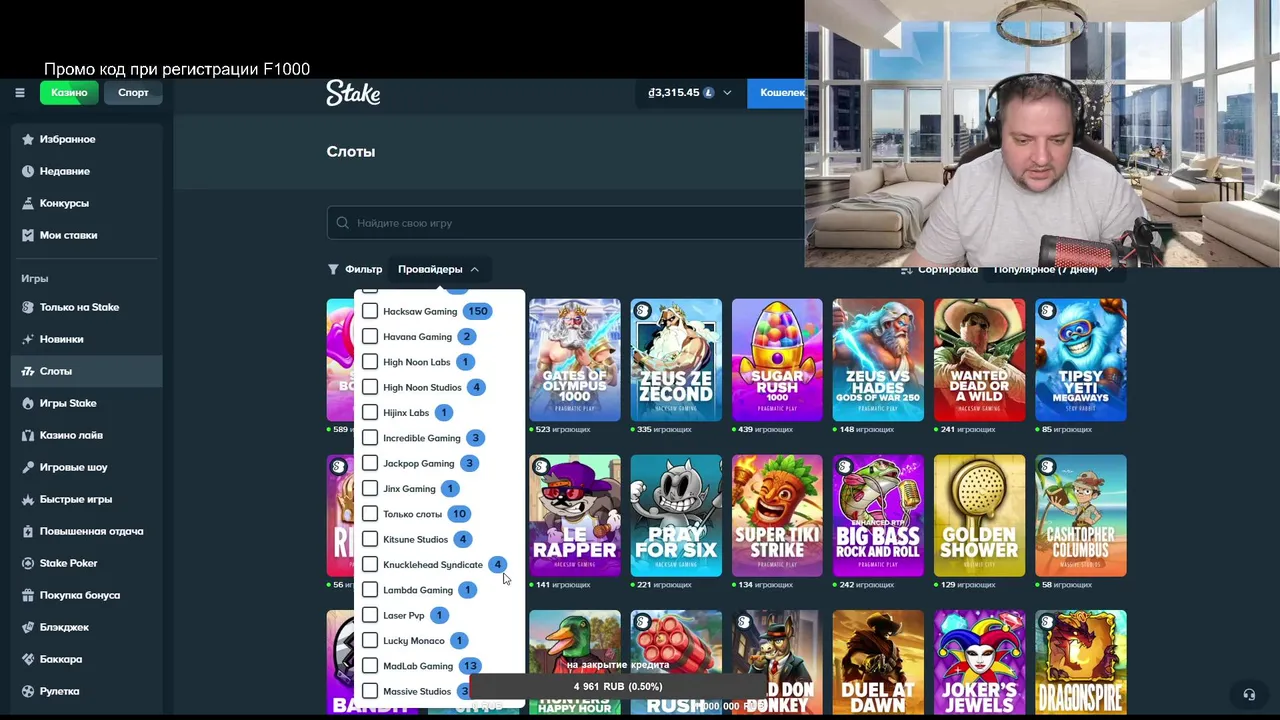Check the Knucklehead Syndicate checkbox

click(x=370, y=564)
